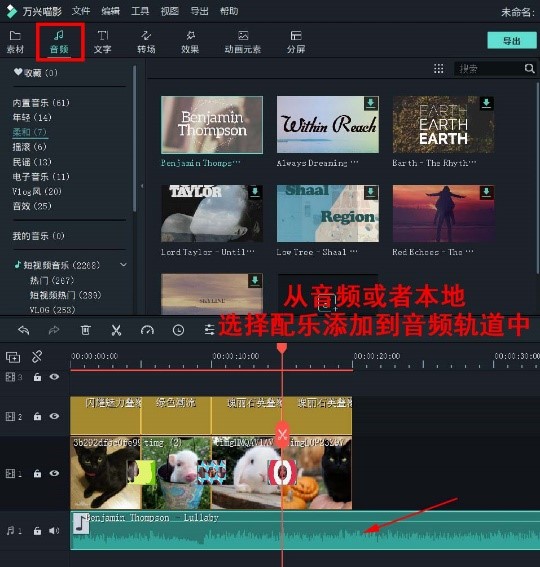Select 热门 (267) subcategory
This screenshot has width=540, height=567.
click(x=52, y=280)
